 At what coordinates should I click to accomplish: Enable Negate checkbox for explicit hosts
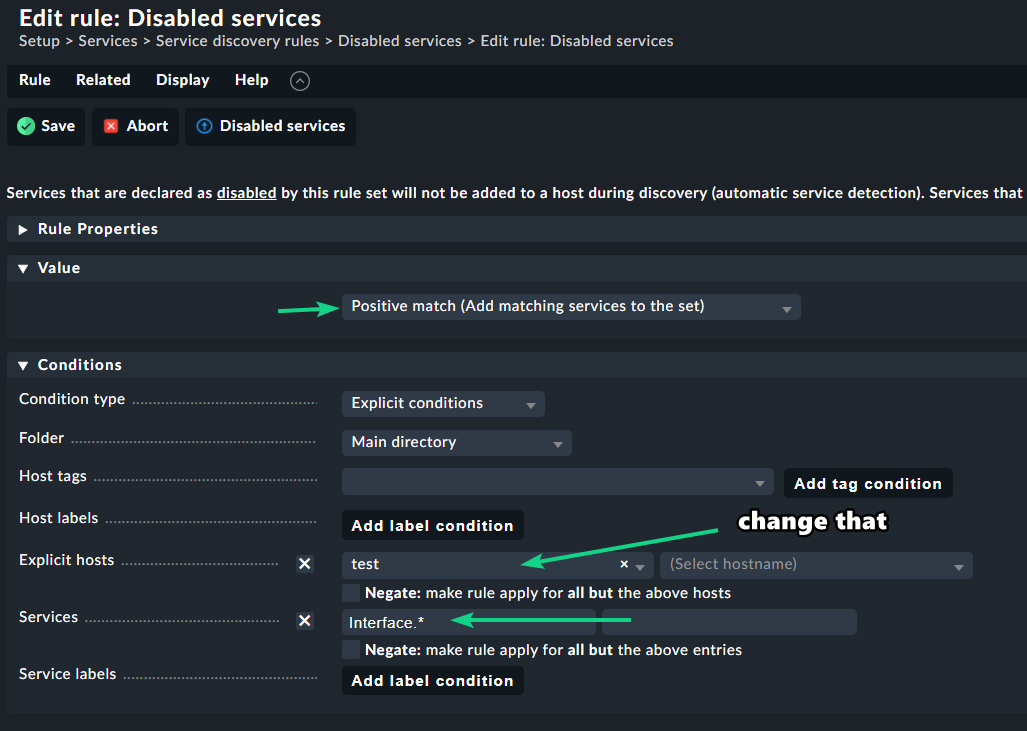tap(351, 593)
